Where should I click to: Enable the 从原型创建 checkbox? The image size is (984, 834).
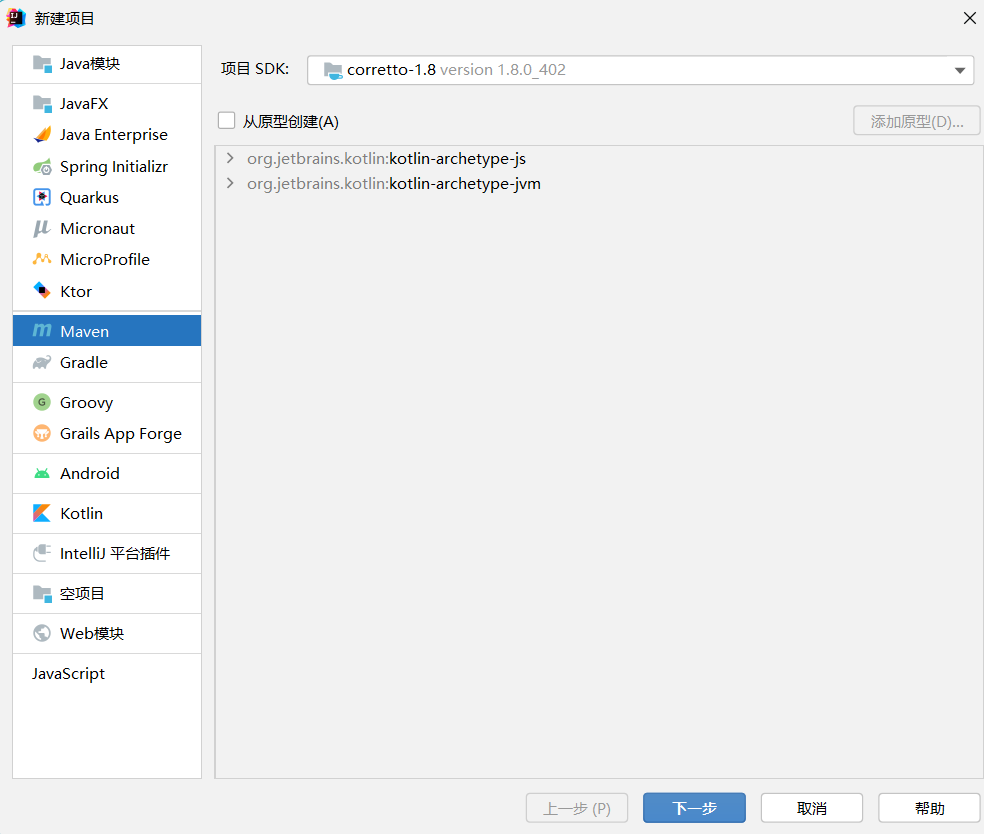click(226, 119)
